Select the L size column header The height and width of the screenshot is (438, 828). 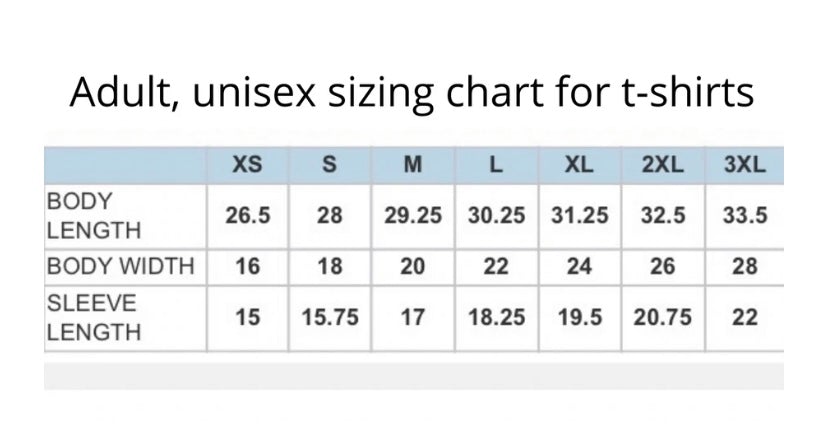click(x=496, y=165)
